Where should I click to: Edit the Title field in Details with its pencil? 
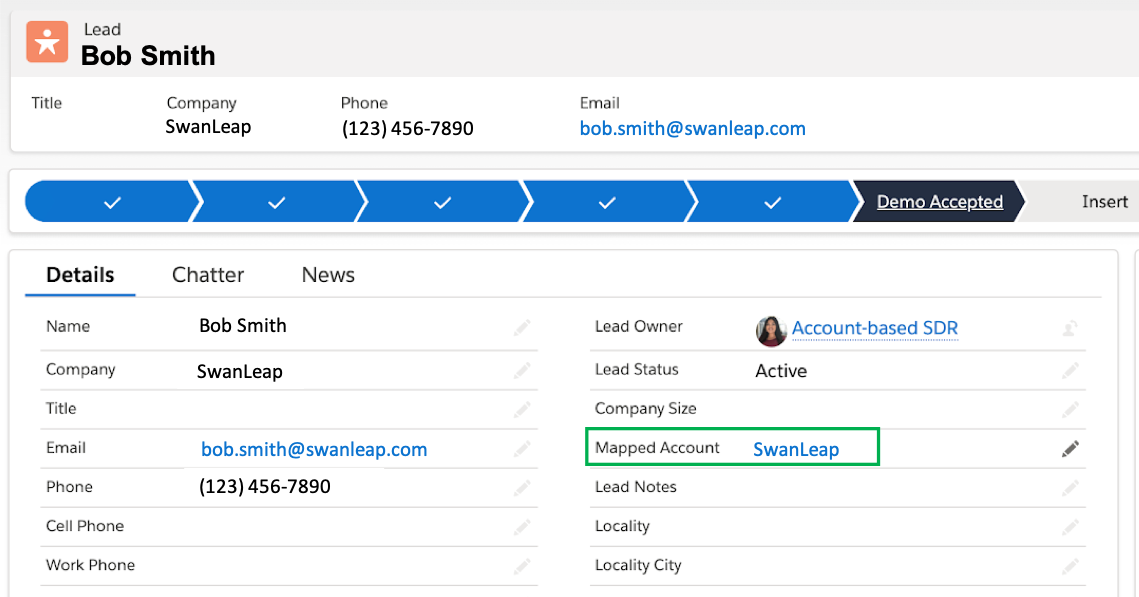(522, 410)
